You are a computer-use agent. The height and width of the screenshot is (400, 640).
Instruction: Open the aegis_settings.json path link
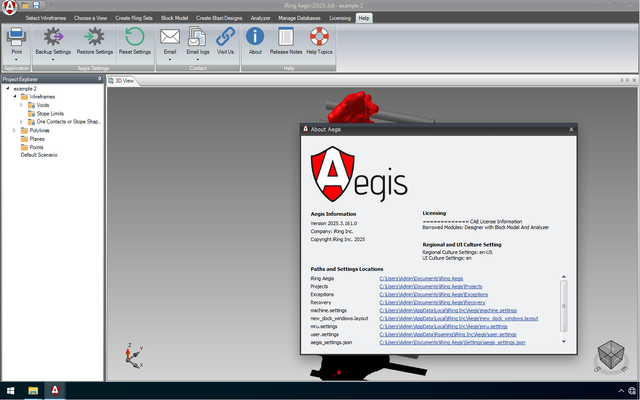[x=452, y=342]
